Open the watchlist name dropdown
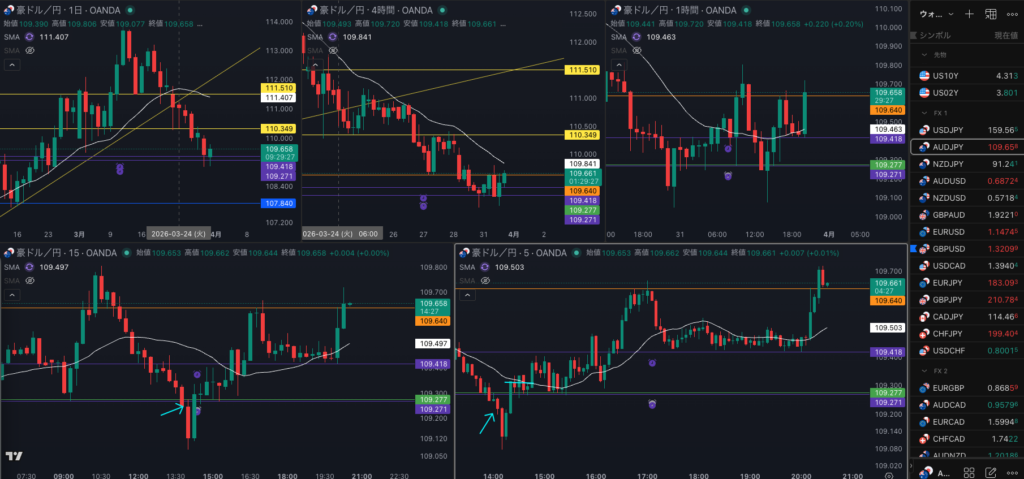This screenshot has height=479, width=1024. pos(936,14)
